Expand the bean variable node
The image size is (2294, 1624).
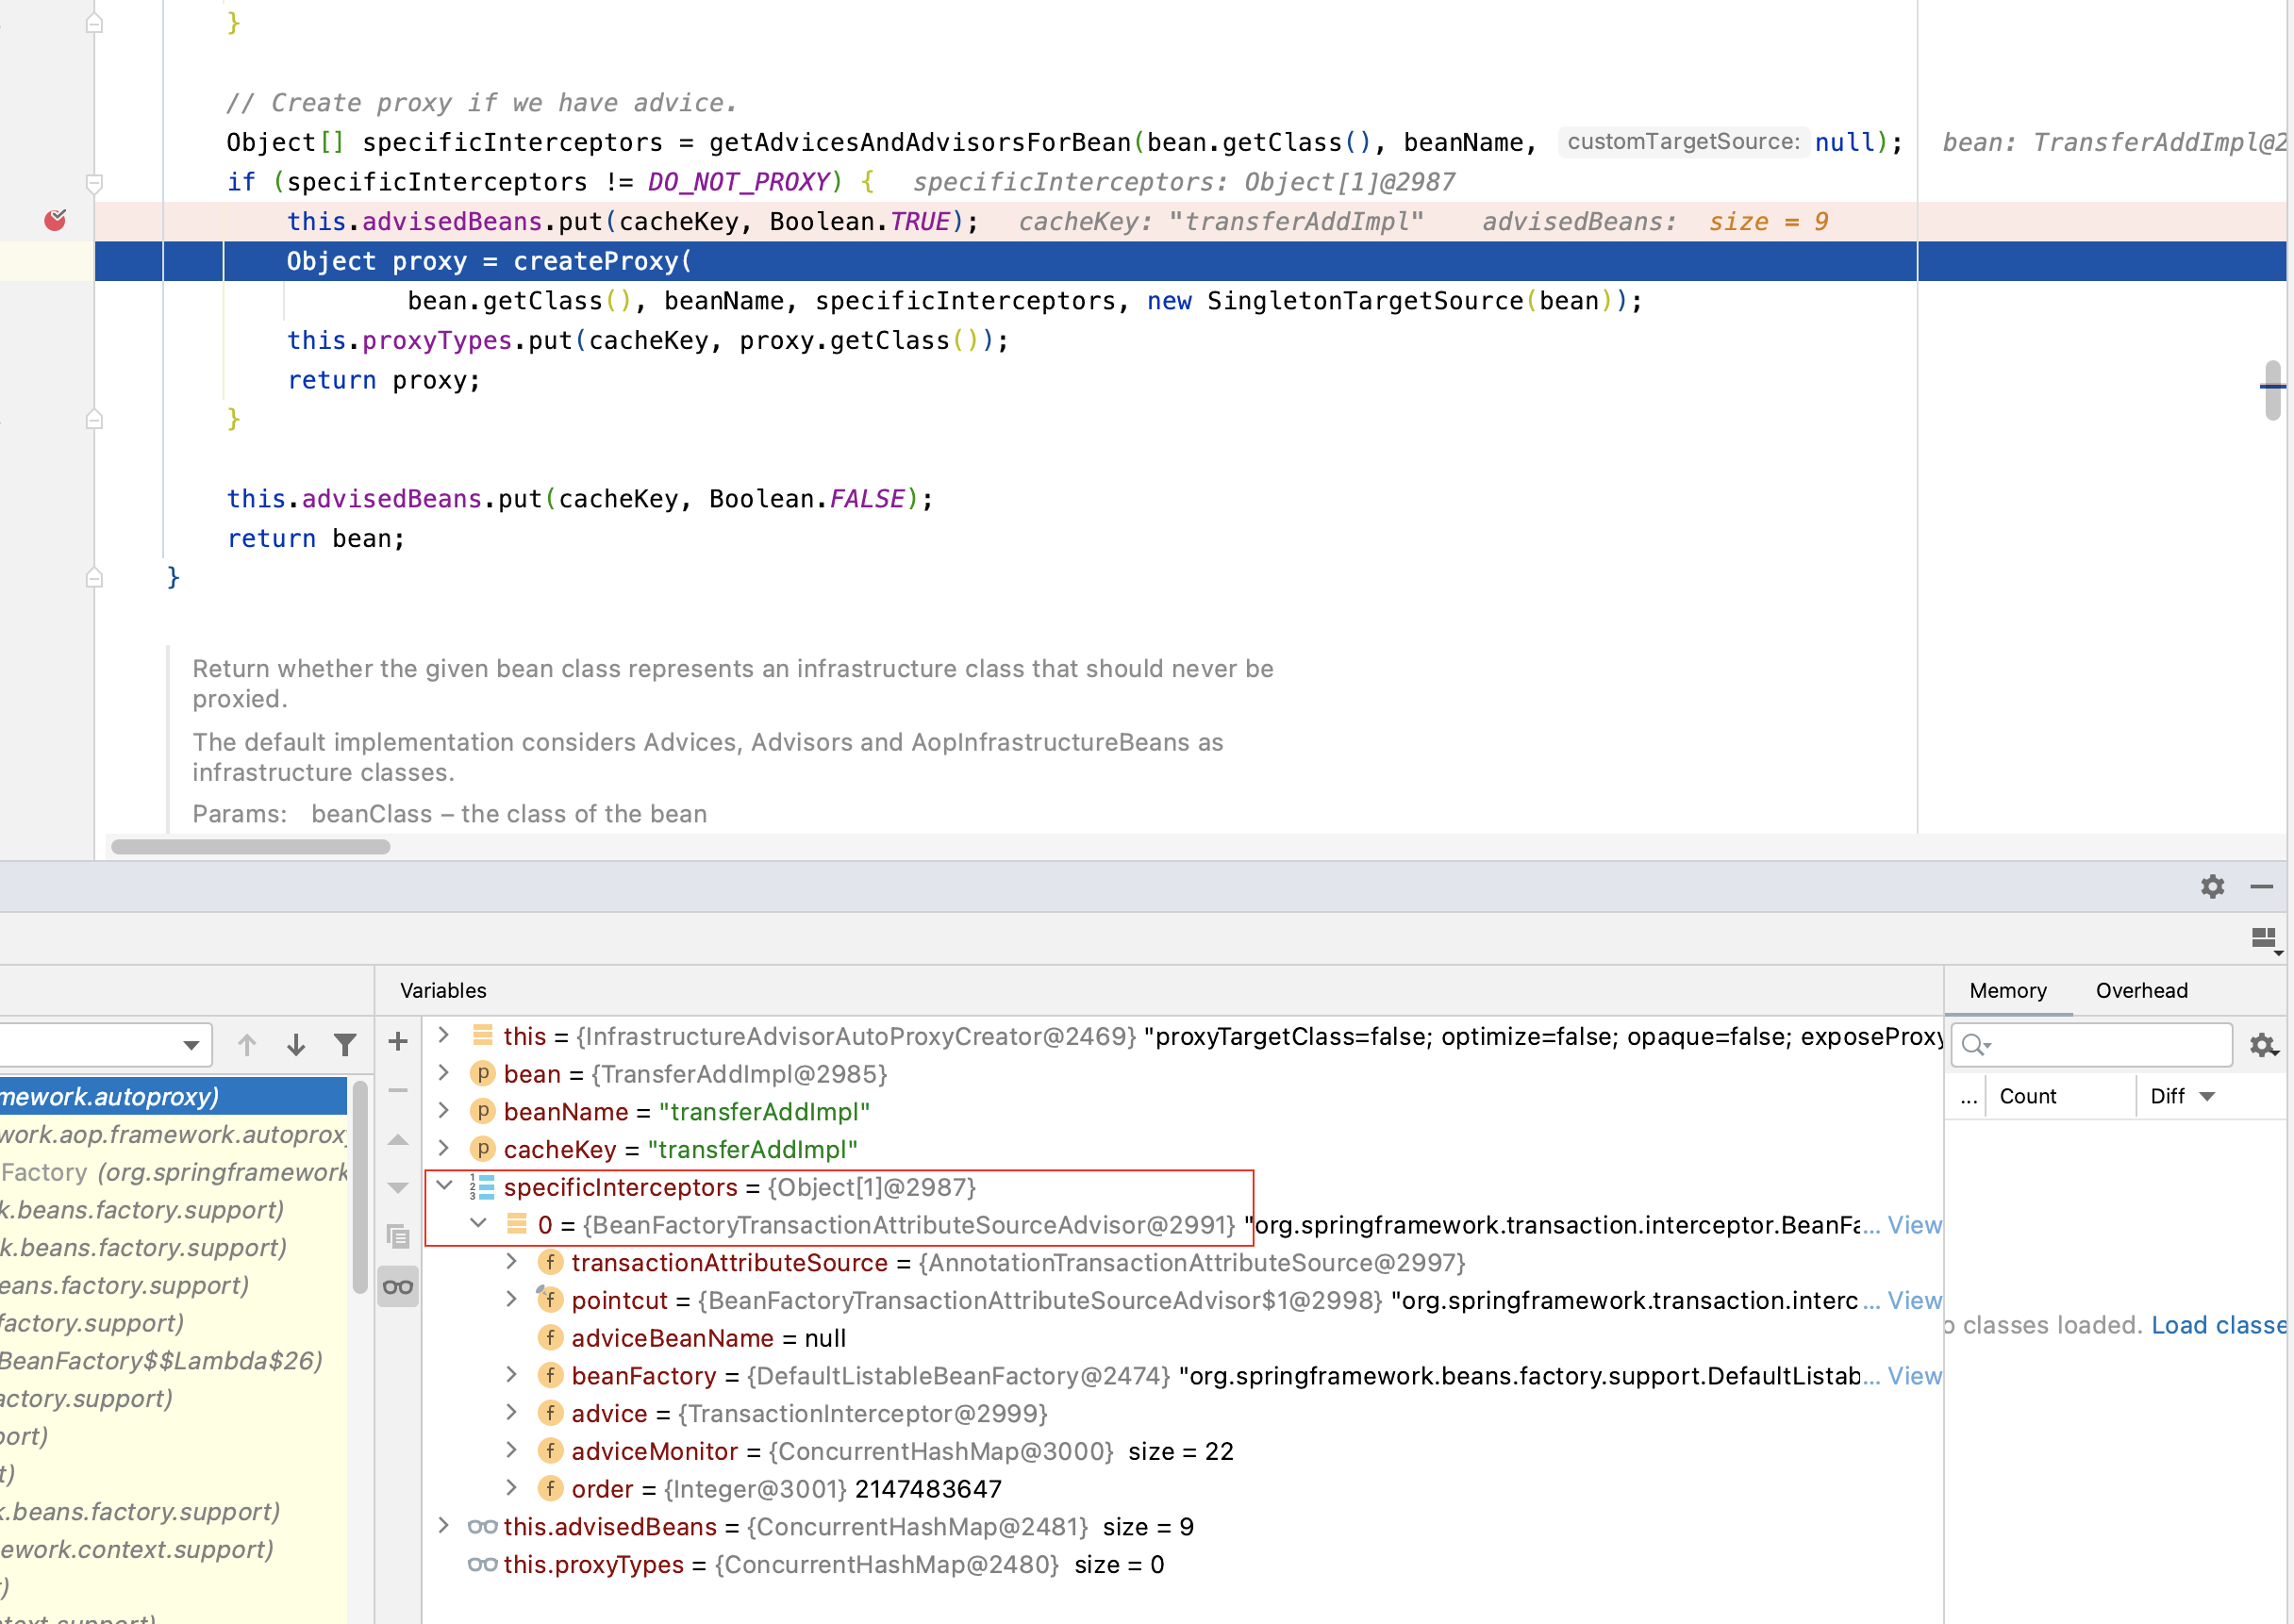(445, 1073)
